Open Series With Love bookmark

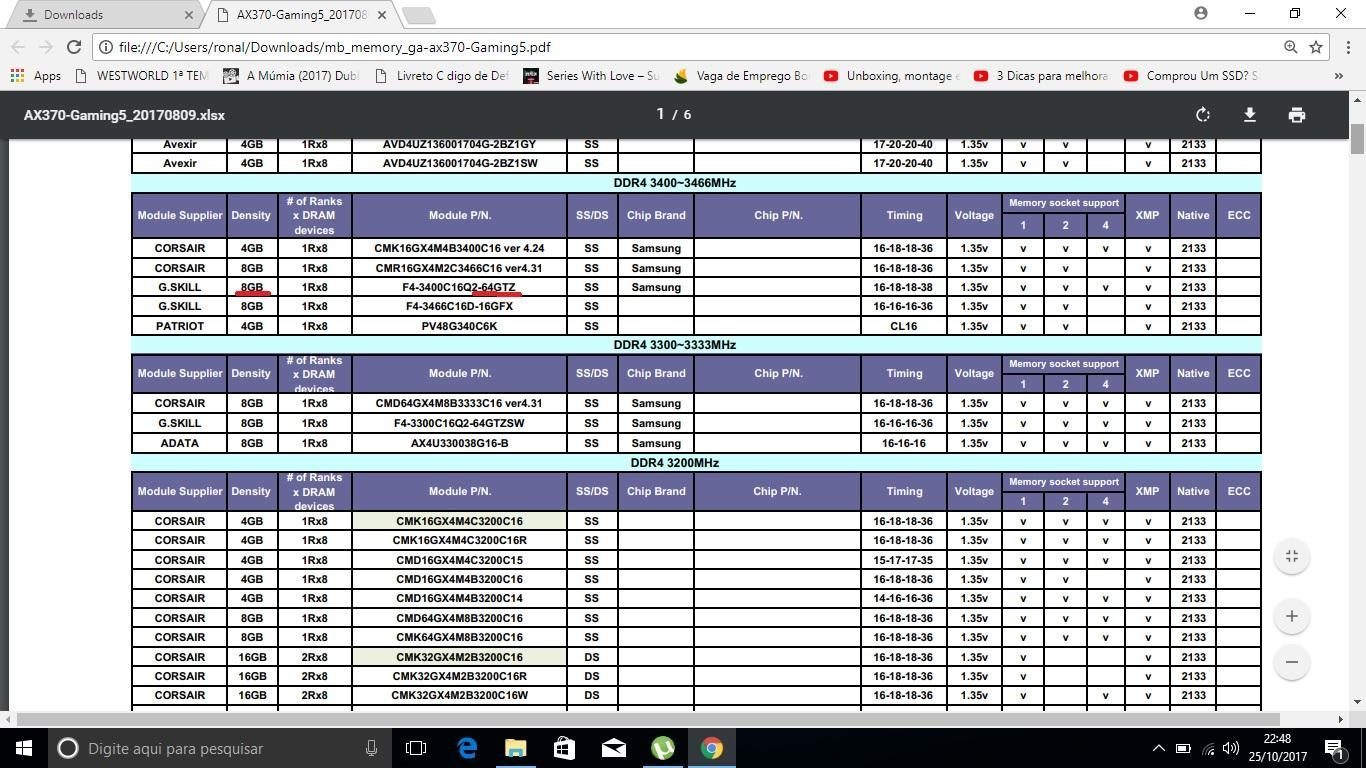pos(591,75)
